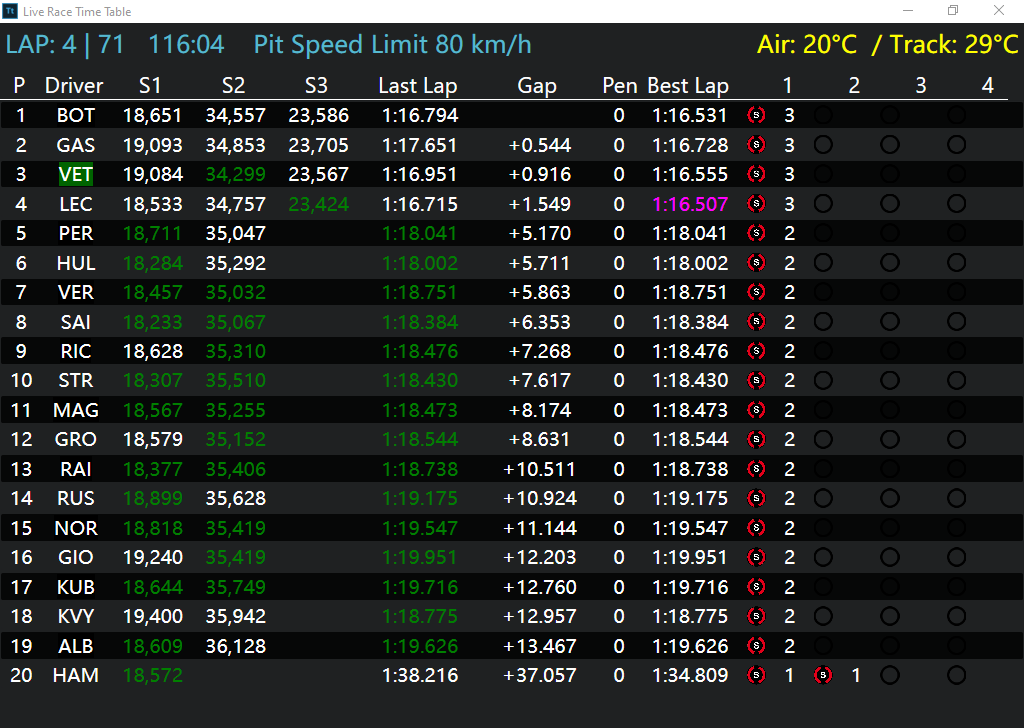Click HAM's empty stint 4 circle
Screen dimensions: 1024x728
[x=956, y=675]
